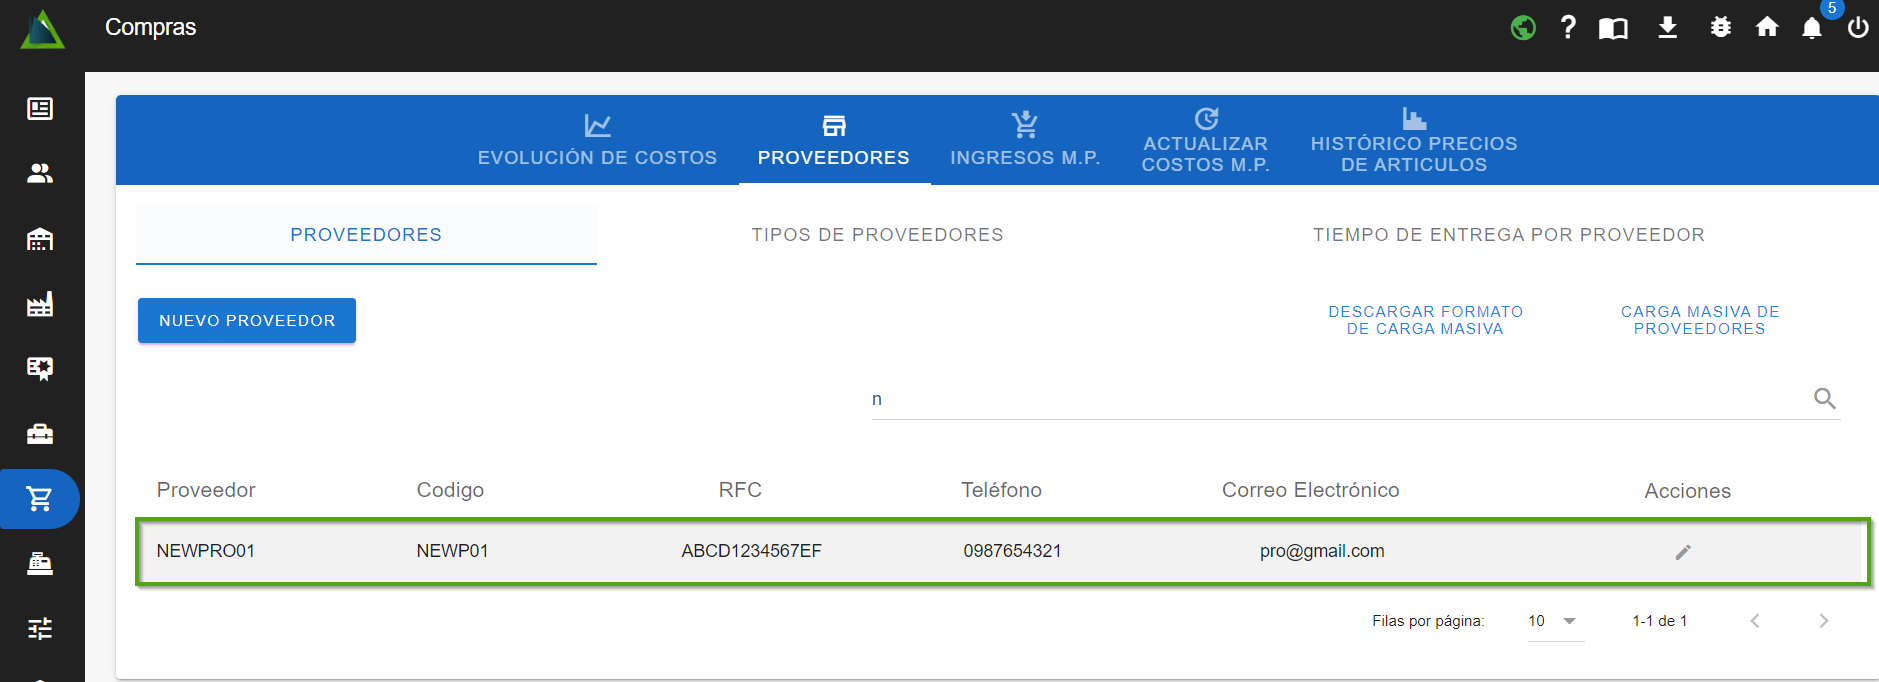Click Descargar Formato de Carga Masiva link
The width and height of the screenshot is (1879, 682).
coord(1425,320)
